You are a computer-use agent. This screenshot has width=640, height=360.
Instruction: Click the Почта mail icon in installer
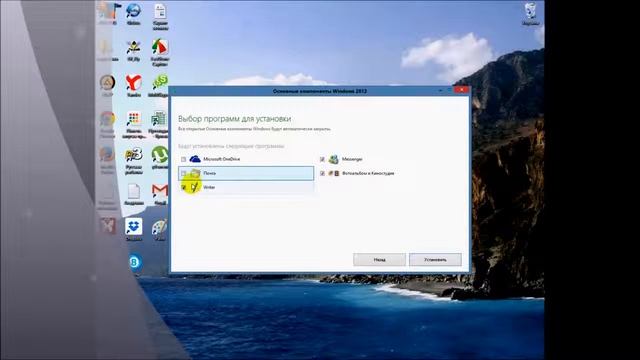click(195, 173)
